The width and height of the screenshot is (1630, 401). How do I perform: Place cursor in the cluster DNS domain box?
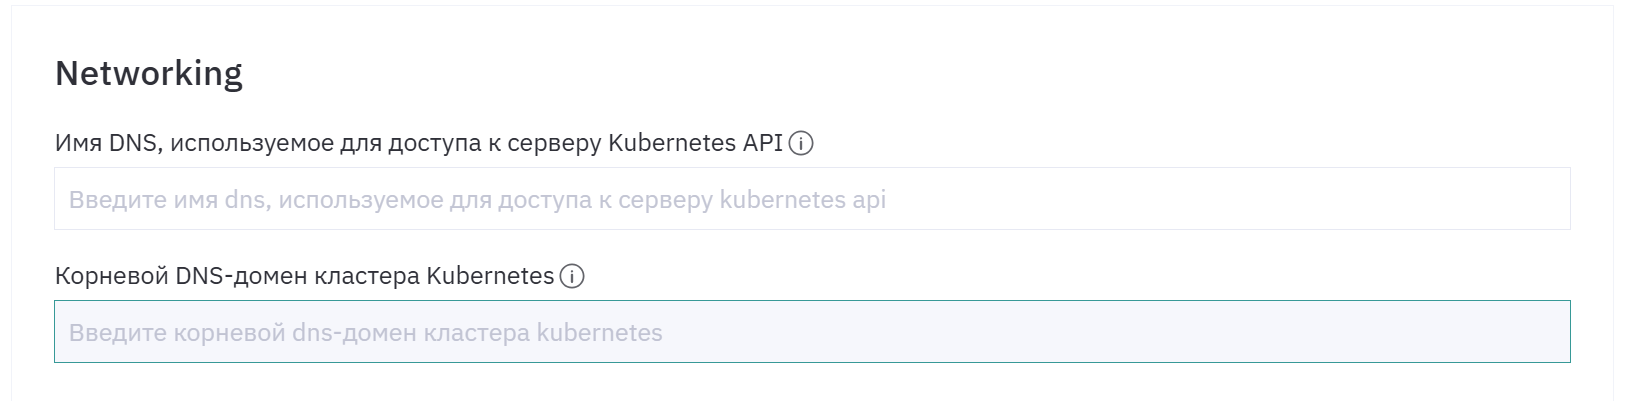812,332
